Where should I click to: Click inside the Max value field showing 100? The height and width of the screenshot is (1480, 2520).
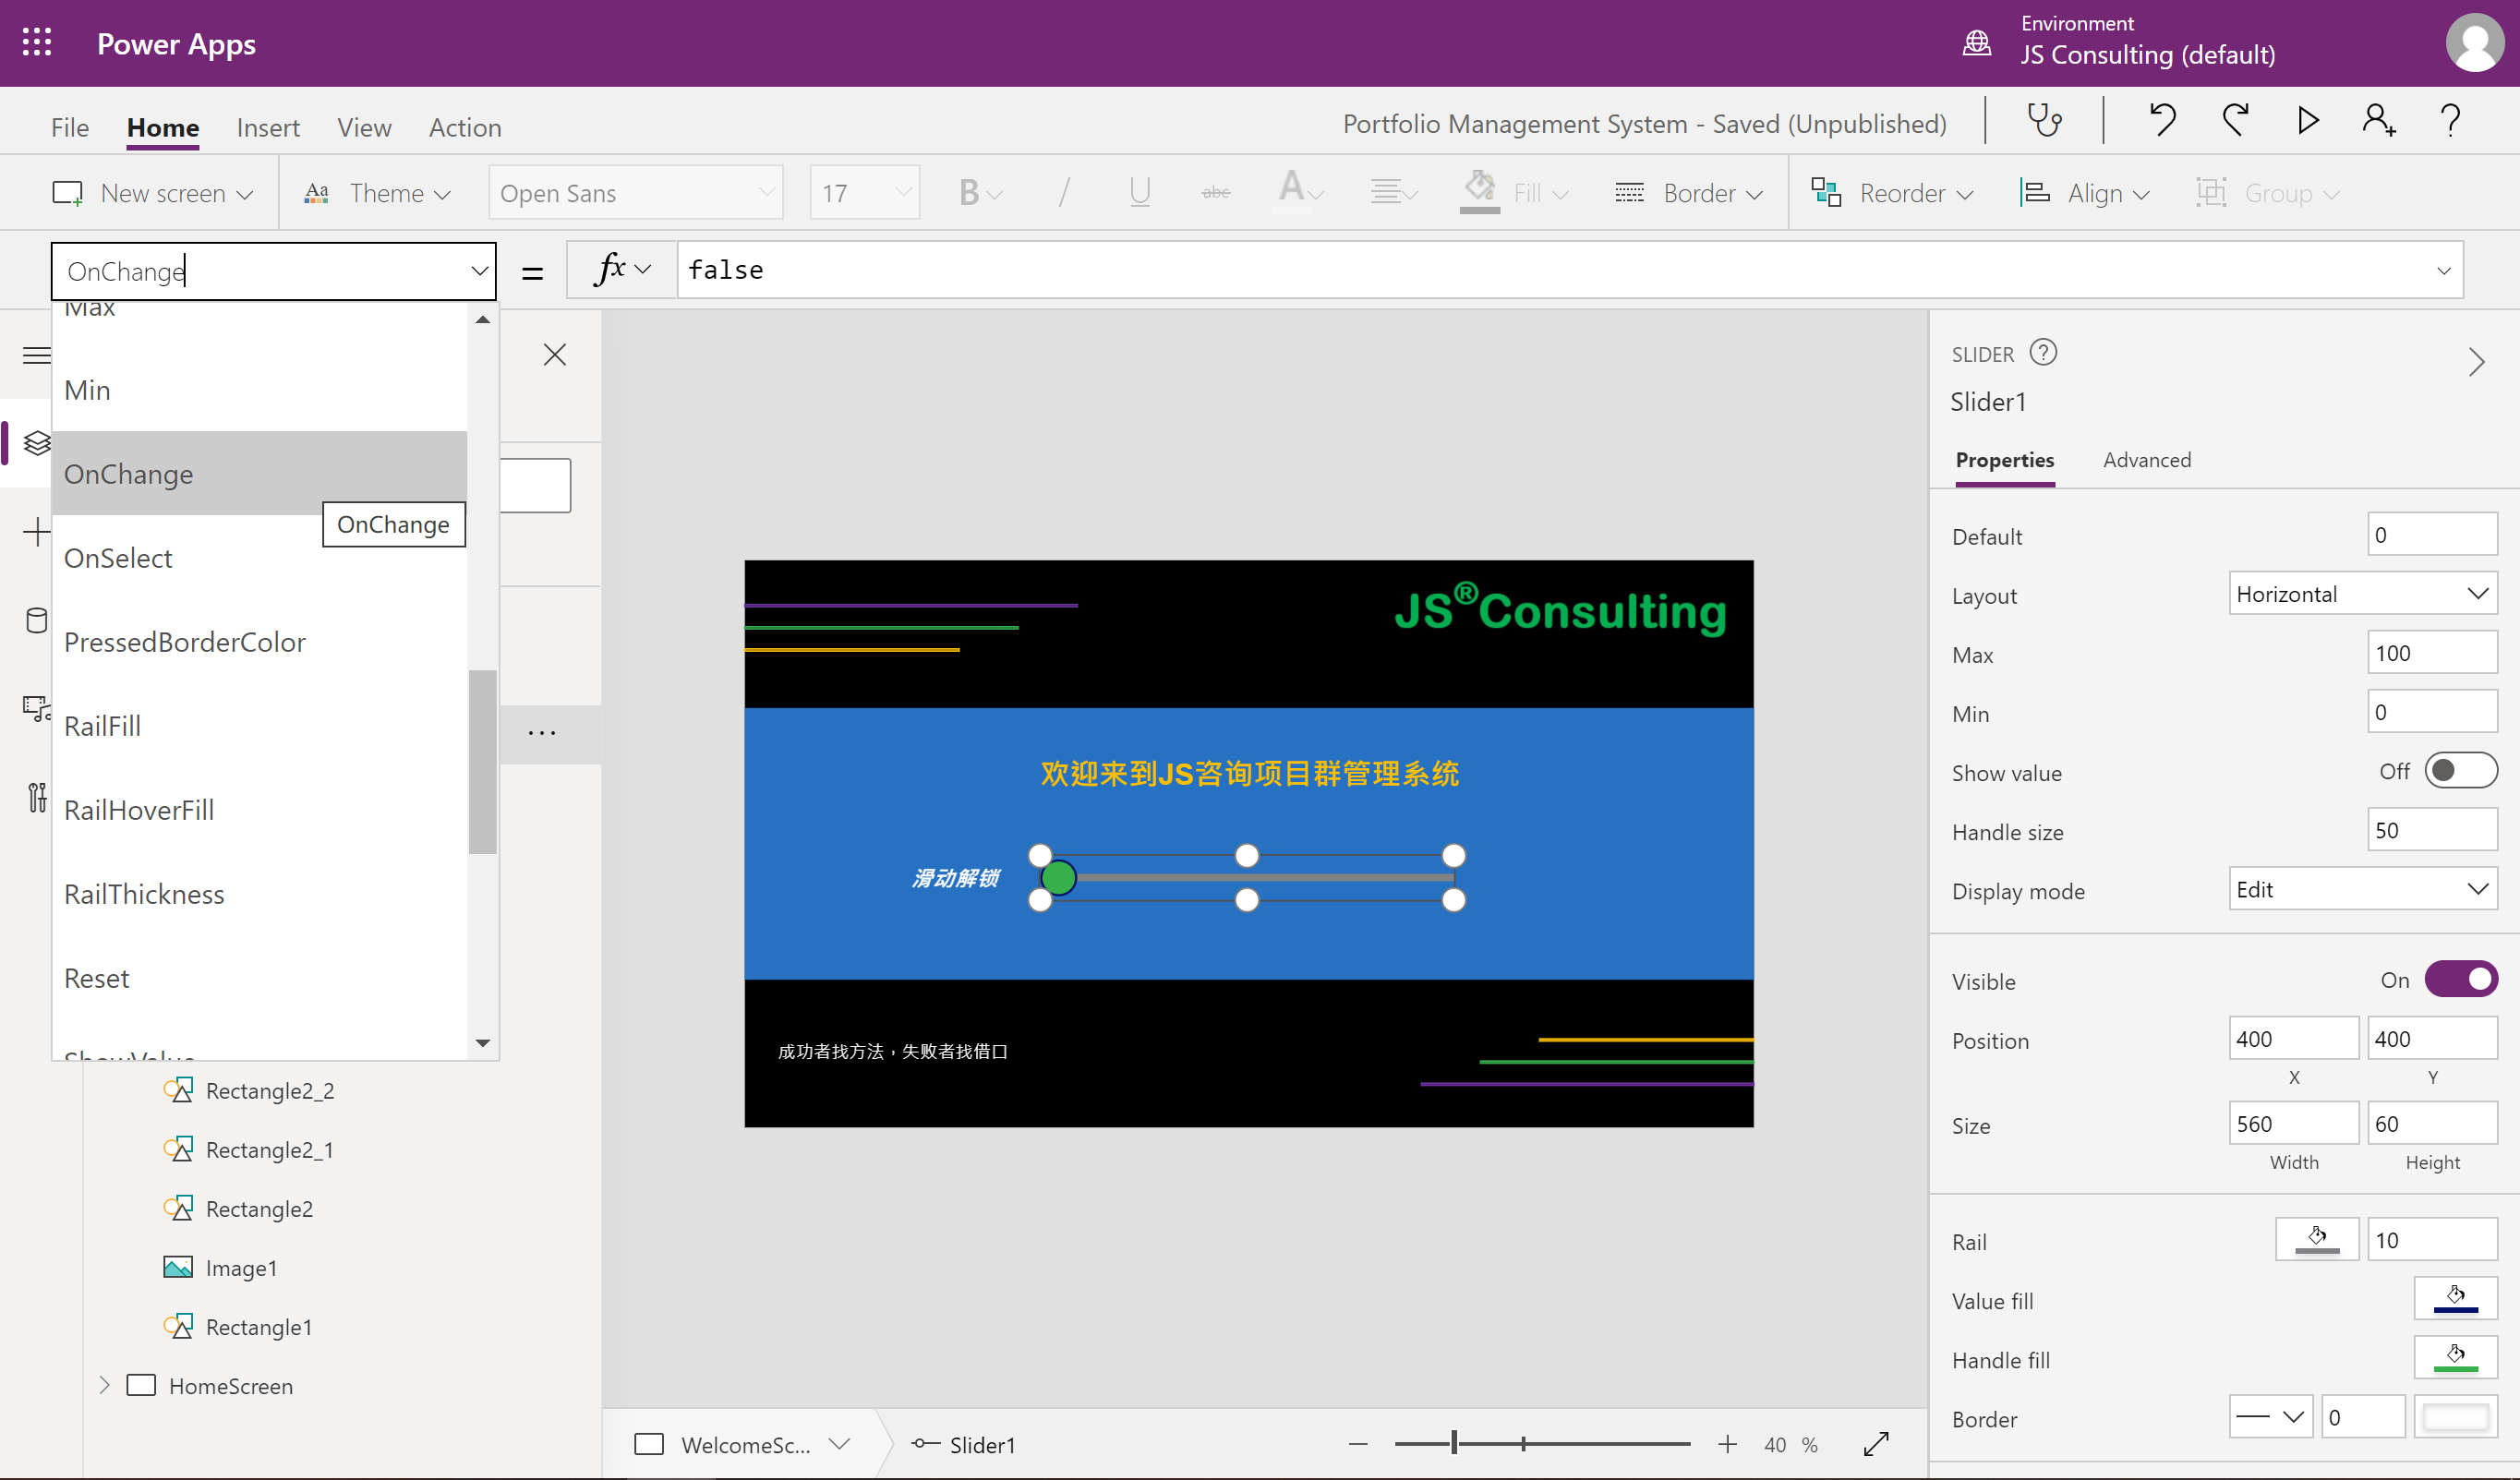[x=2432, y=652]
